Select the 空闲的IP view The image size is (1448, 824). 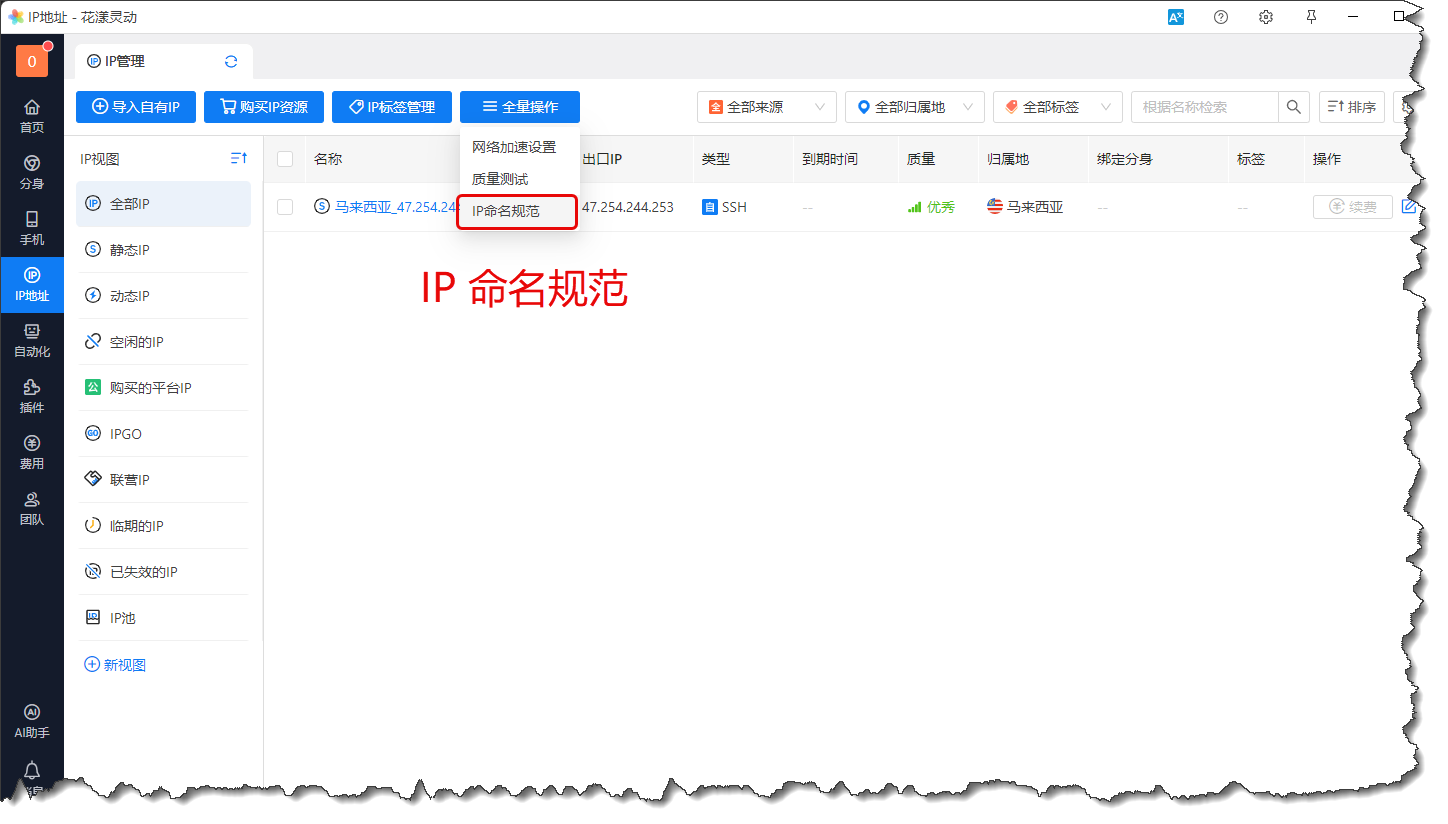[163, 342]
